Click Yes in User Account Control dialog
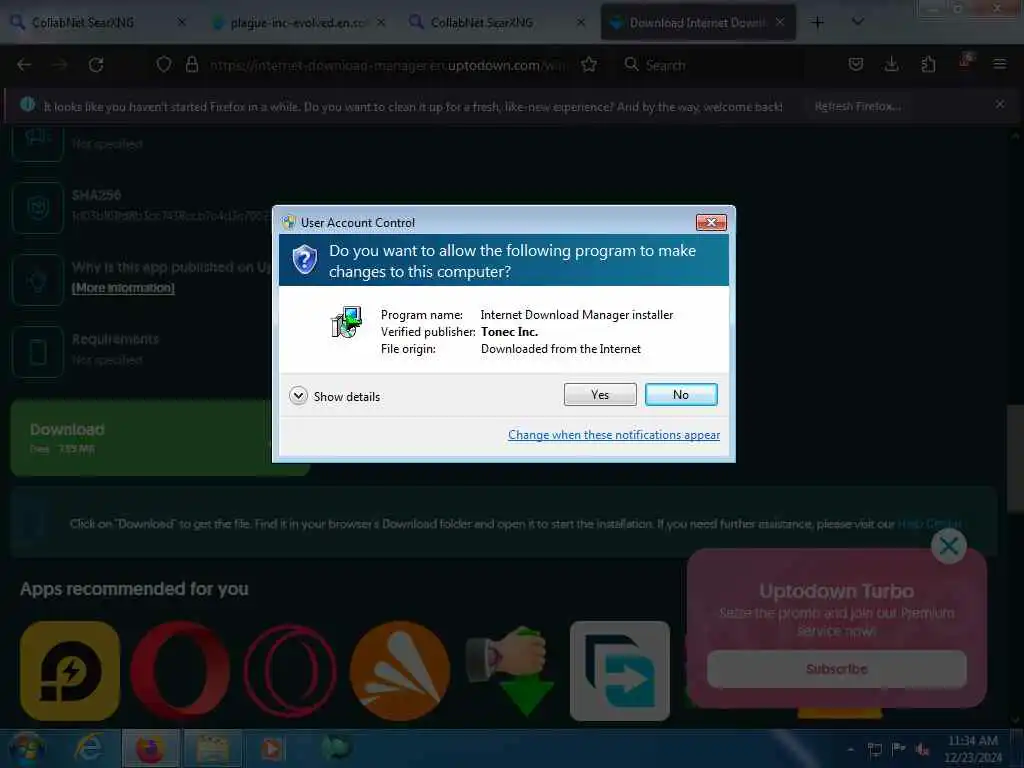Viewport: 1024px width, 768px height. (600, 394)
